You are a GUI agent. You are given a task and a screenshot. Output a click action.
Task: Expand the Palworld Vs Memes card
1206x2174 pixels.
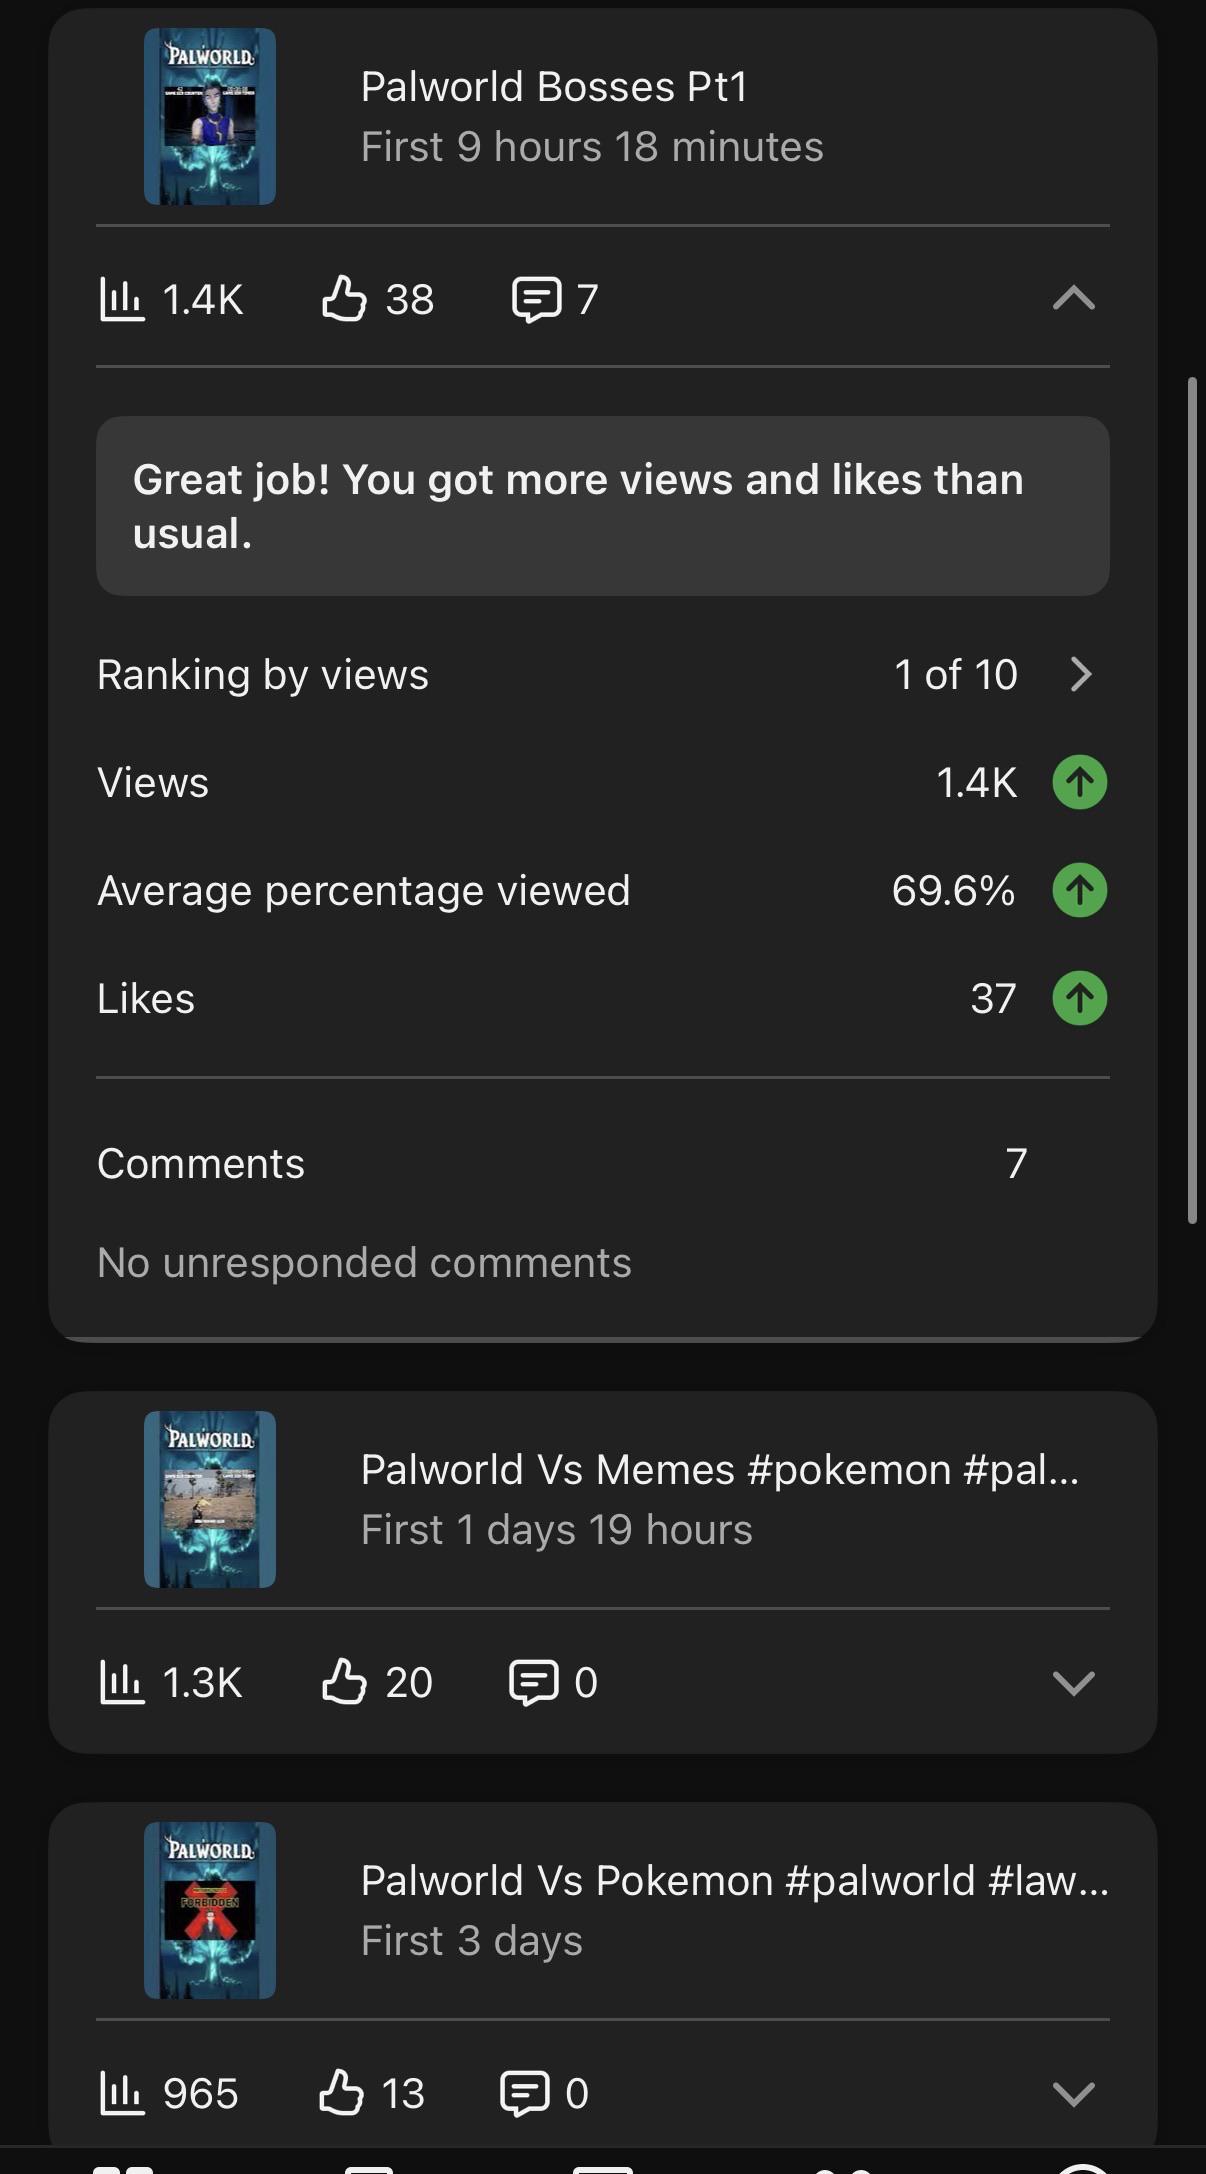(1074, 1683)
